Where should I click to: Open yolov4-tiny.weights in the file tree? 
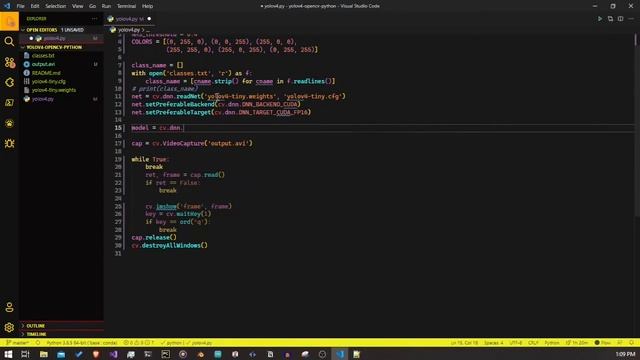(53, 90)
